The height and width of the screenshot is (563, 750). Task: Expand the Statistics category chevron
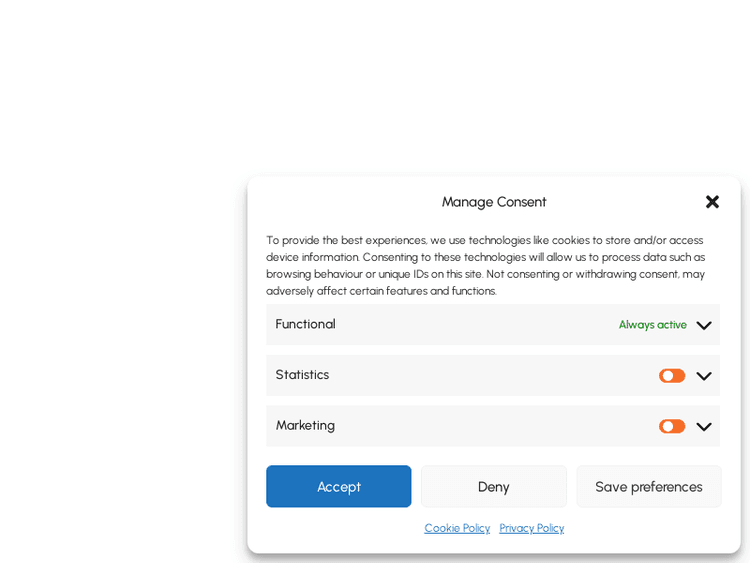point(704,376)
